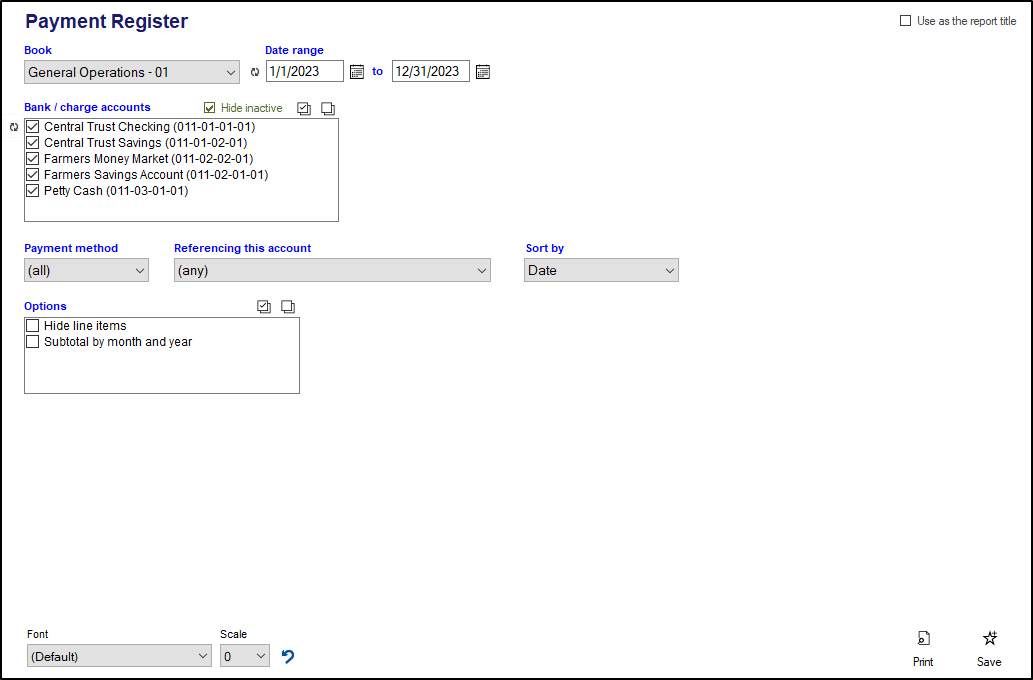The width and height of the screenshot is (1033, 680).
Task: Click the start date input field
Action: click(x=304, y=72)
